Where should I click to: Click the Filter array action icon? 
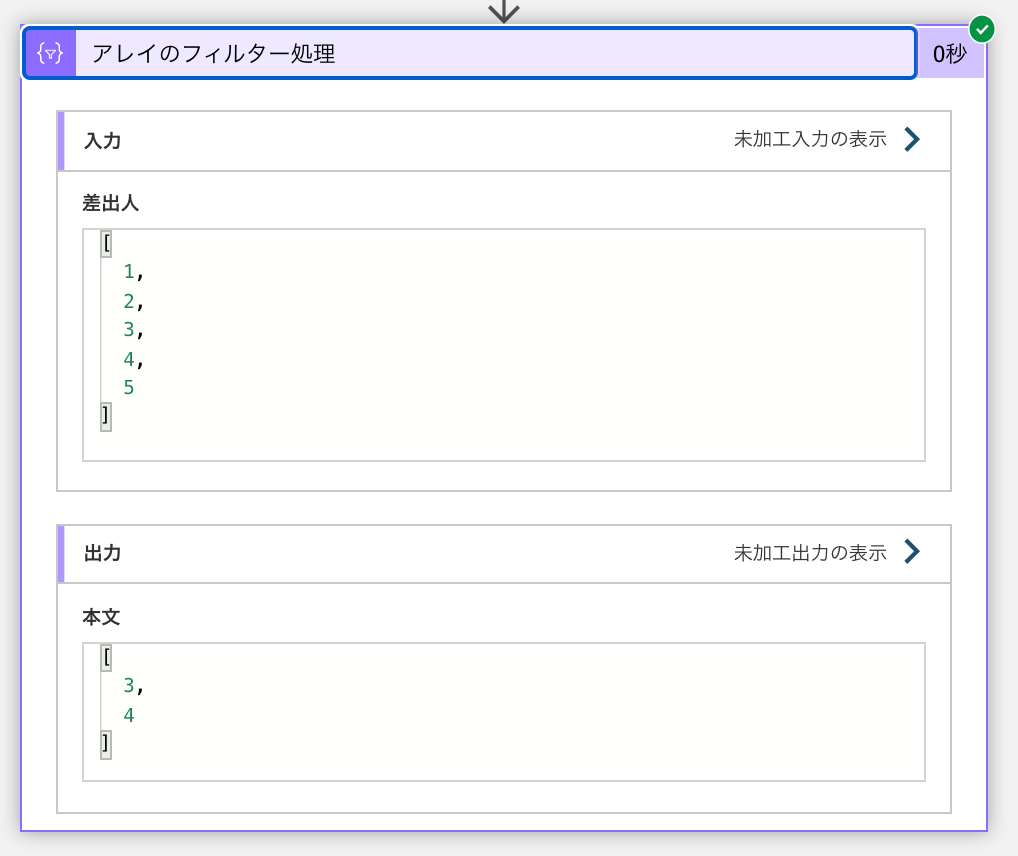pos(50,53)
